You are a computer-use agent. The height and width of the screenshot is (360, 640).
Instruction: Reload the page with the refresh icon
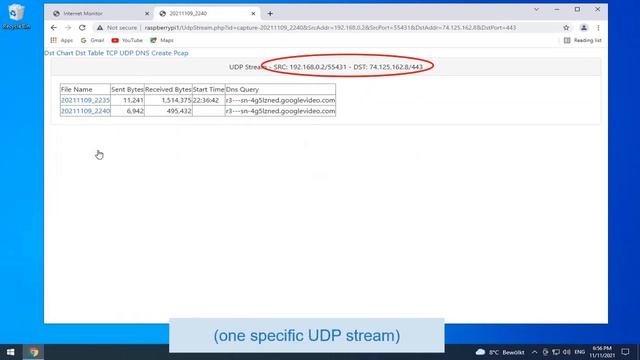point(82,28)
